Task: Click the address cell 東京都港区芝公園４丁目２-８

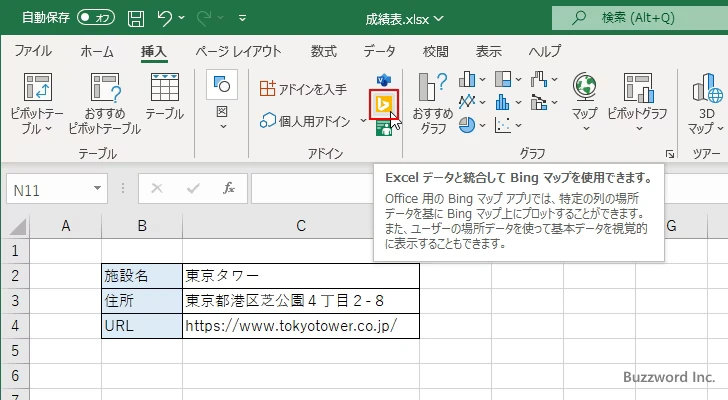Action: pyautogui.click(x=301, y=301)
